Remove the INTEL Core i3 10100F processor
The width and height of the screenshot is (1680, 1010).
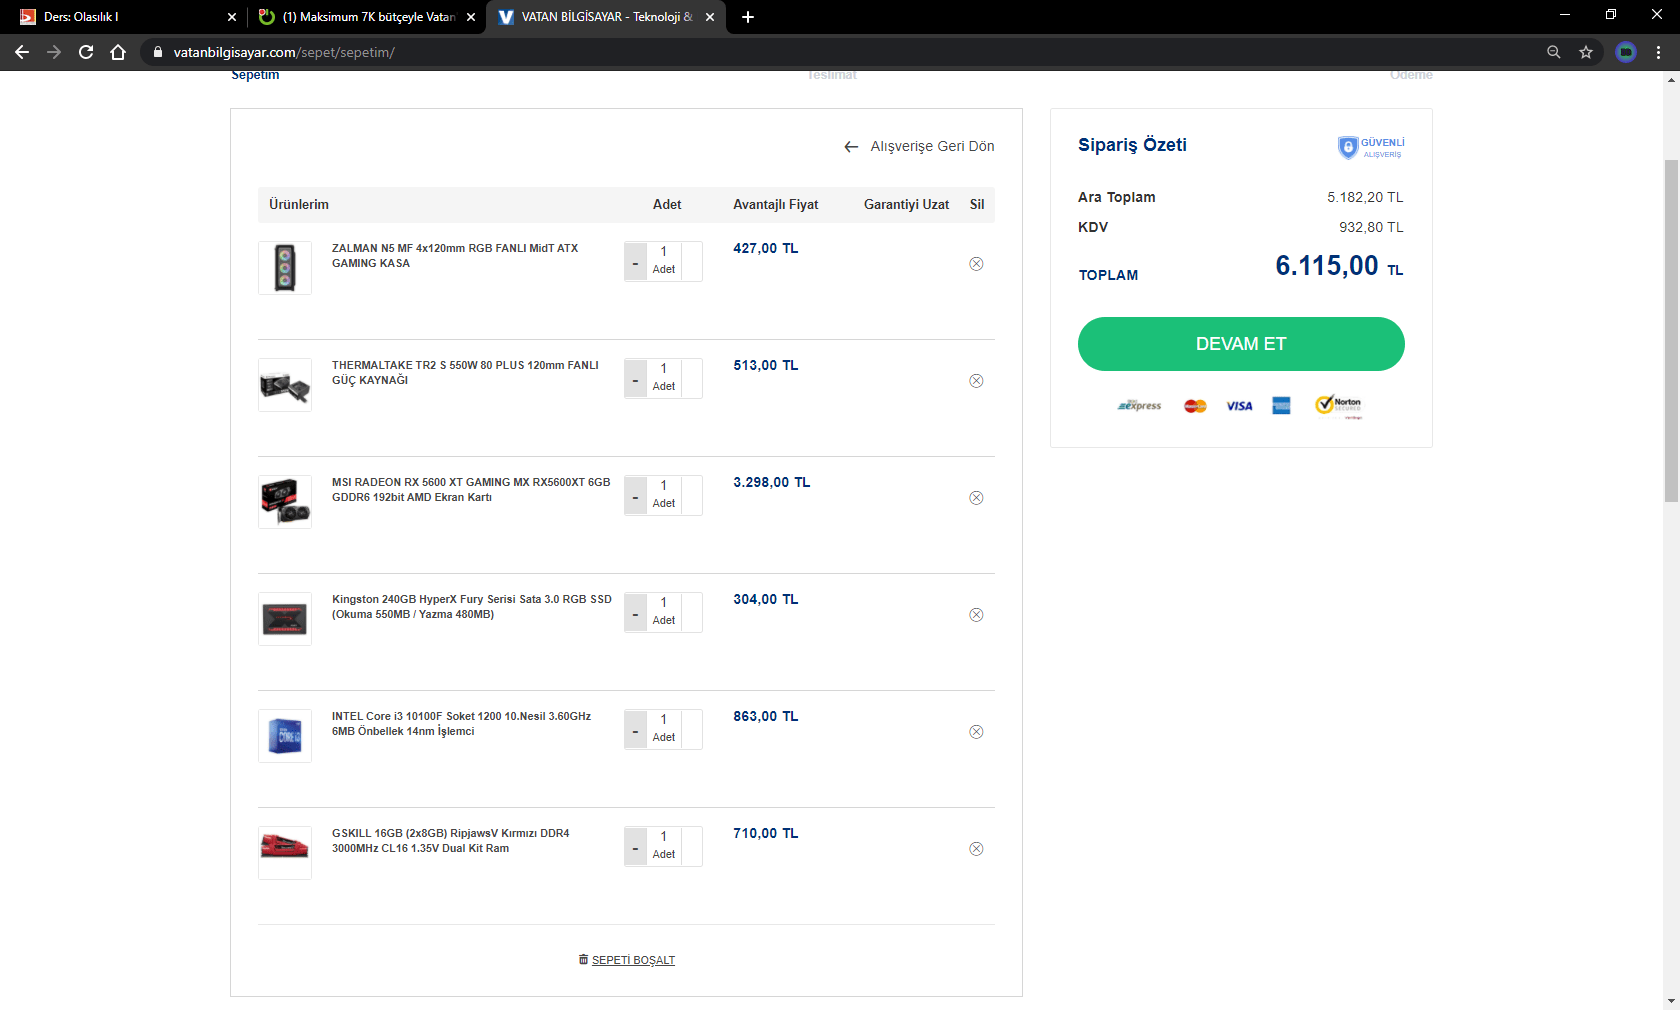tap(976, 732)
